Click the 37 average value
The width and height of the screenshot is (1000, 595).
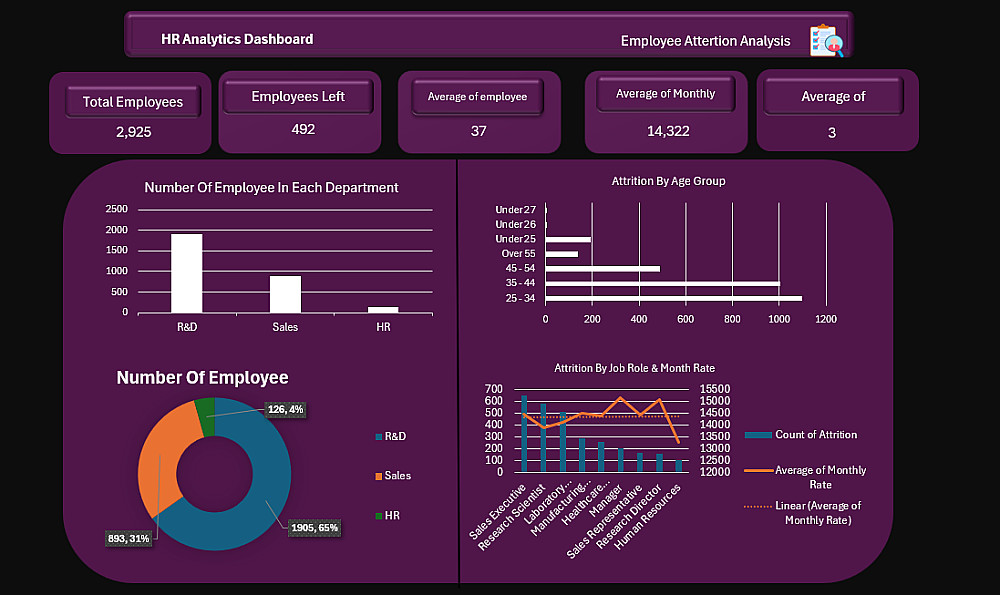478,131
